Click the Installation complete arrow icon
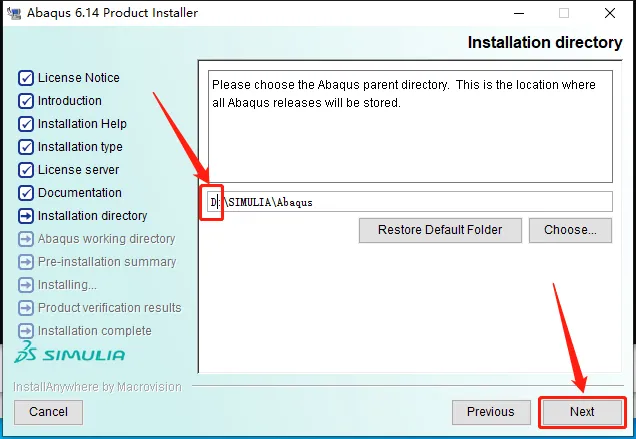636x439 pixels. (26, 331)
